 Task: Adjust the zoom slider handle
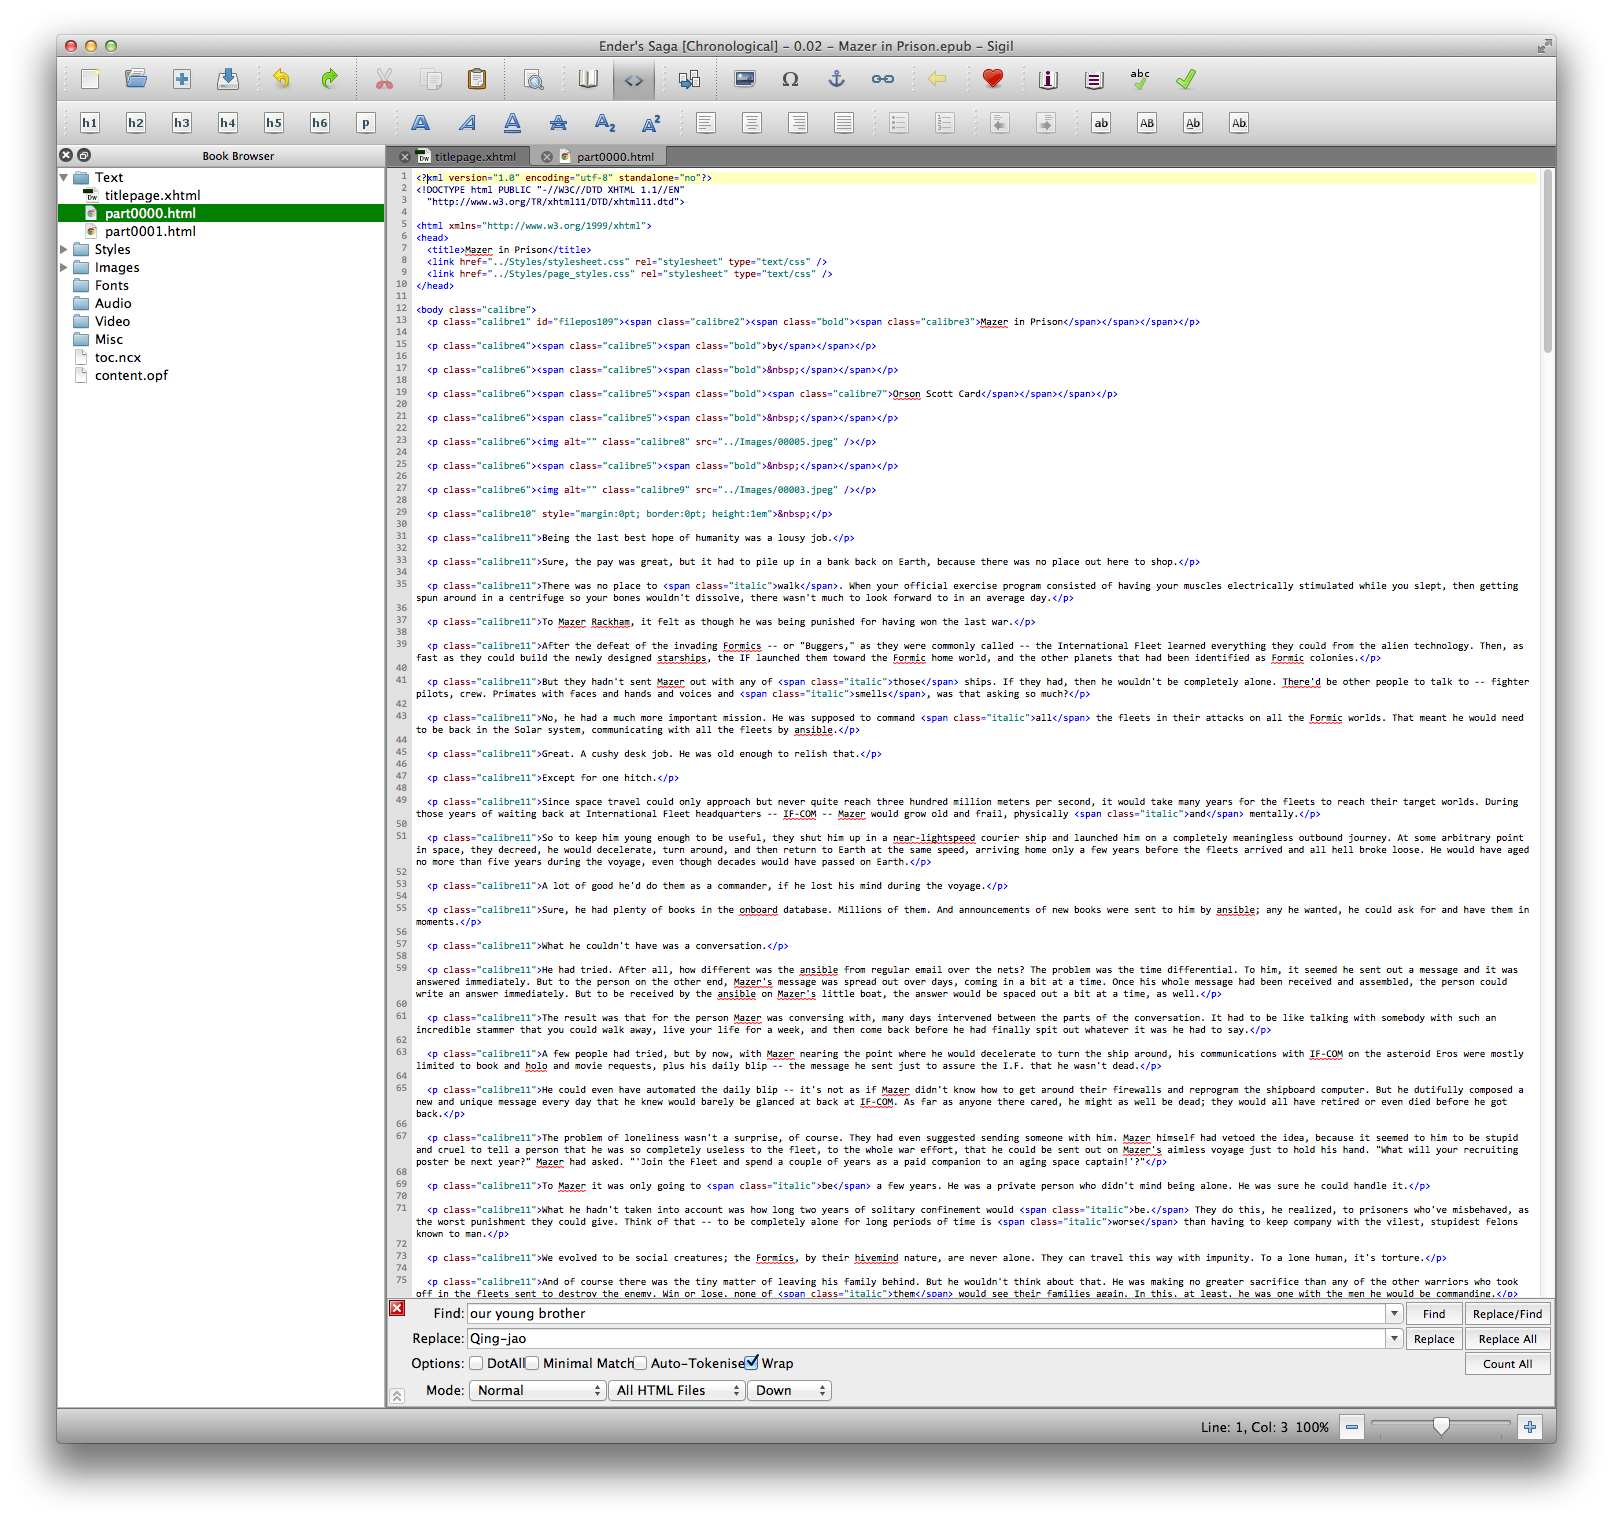point(1441,1426)
